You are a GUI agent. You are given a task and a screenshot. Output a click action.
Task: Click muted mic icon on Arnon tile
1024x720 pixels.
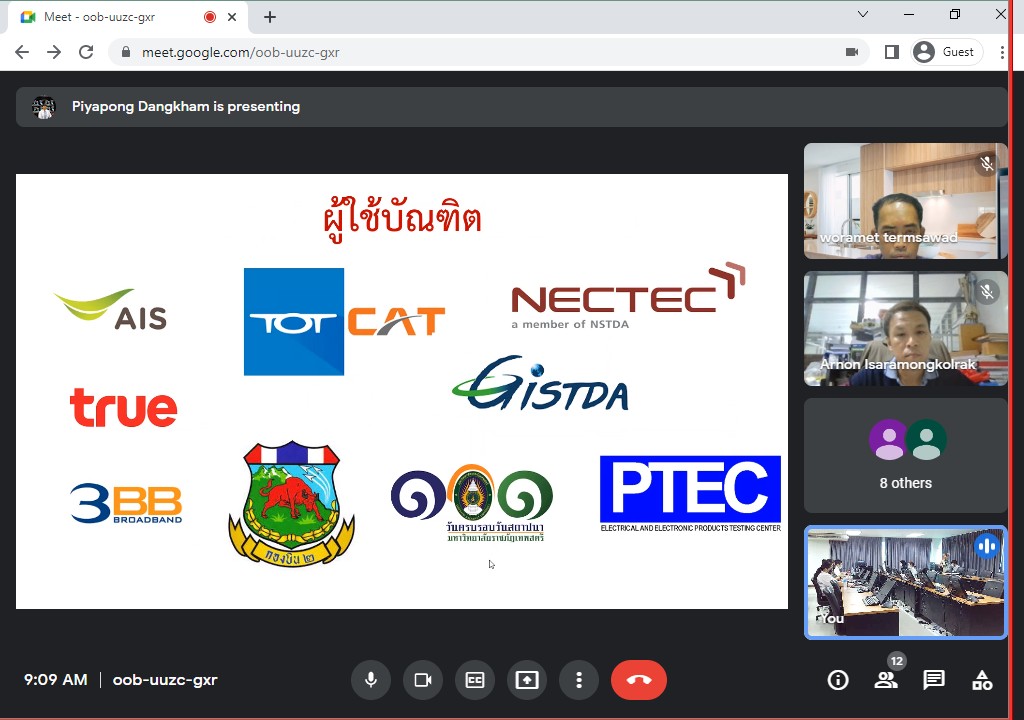(987, 291)
